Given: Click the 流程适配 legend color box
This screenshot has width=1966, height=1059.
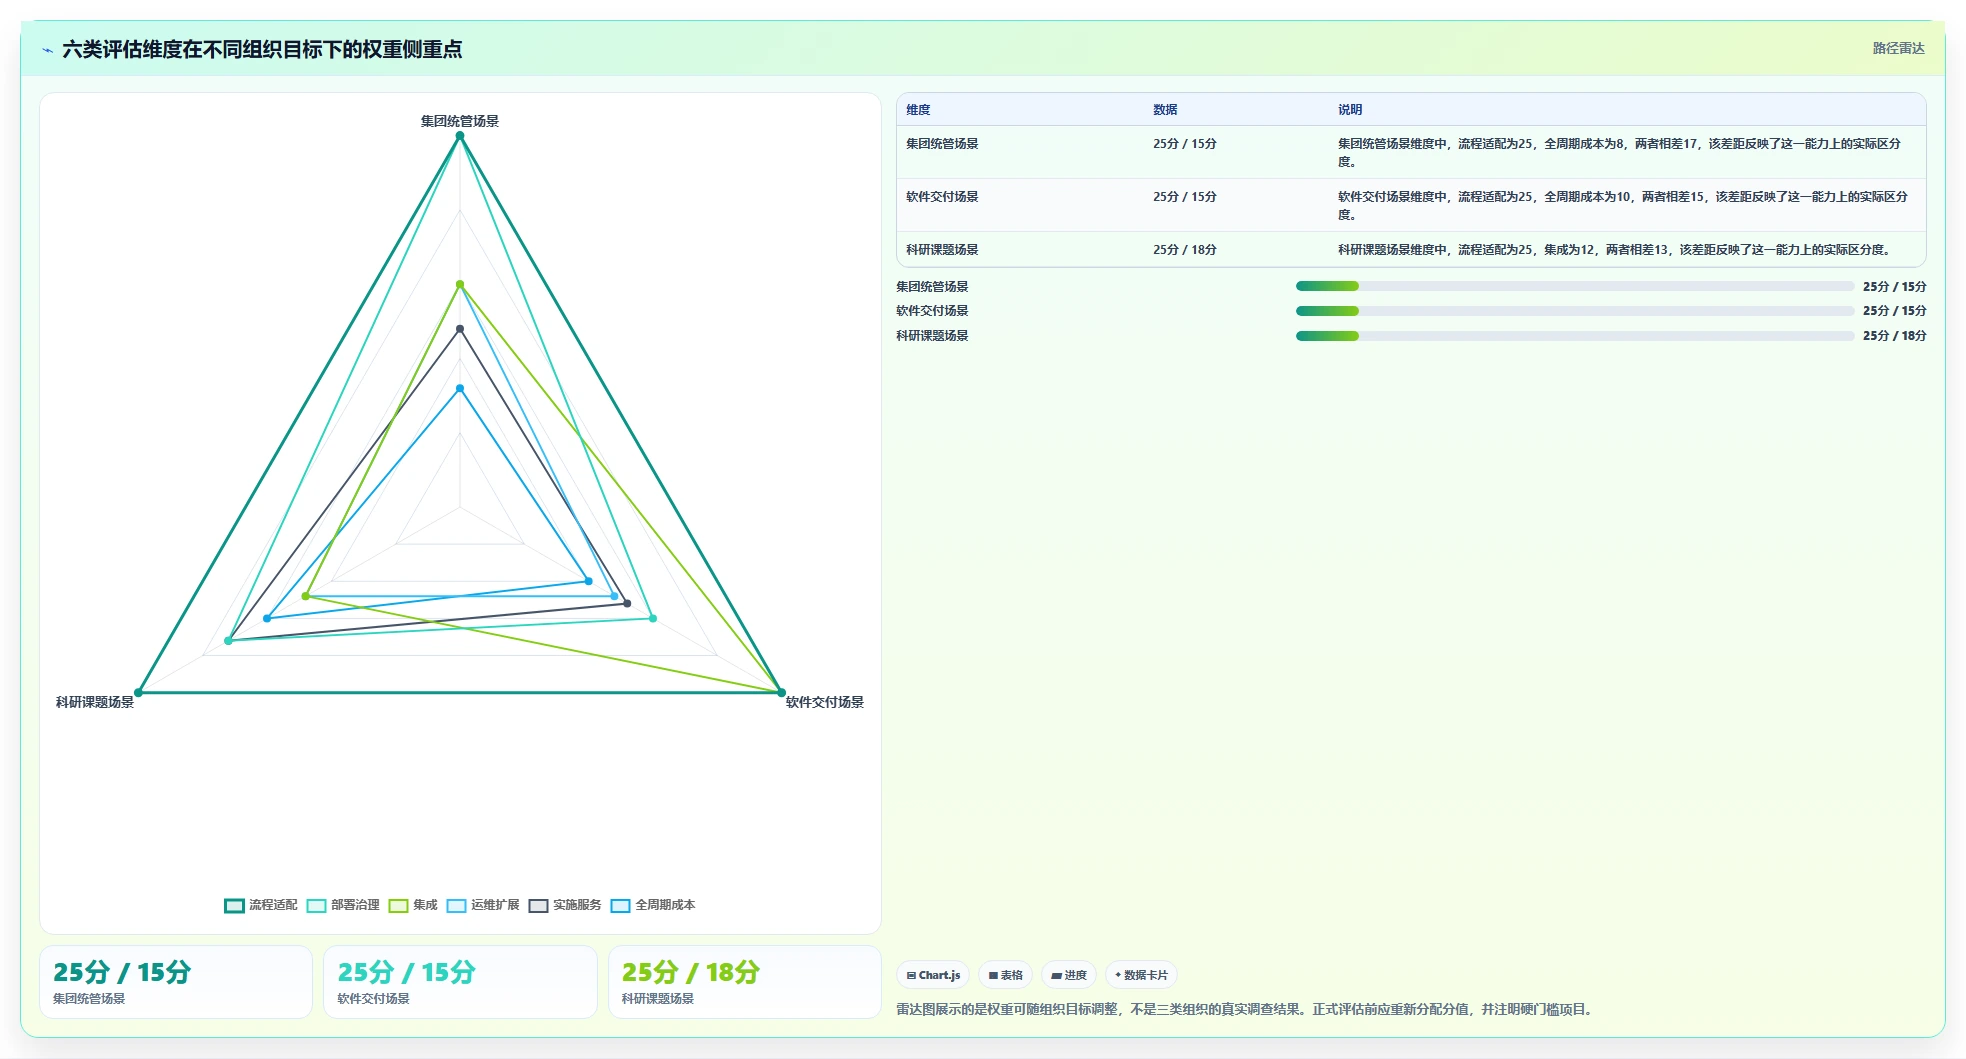Looking at the screenshot, I should click(x=234, y=906).
